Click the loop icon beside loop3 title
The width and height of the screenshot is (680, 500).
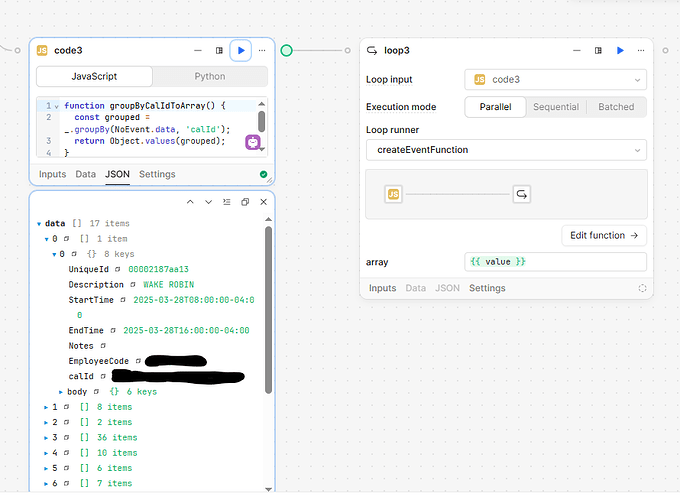coord(372,51)
